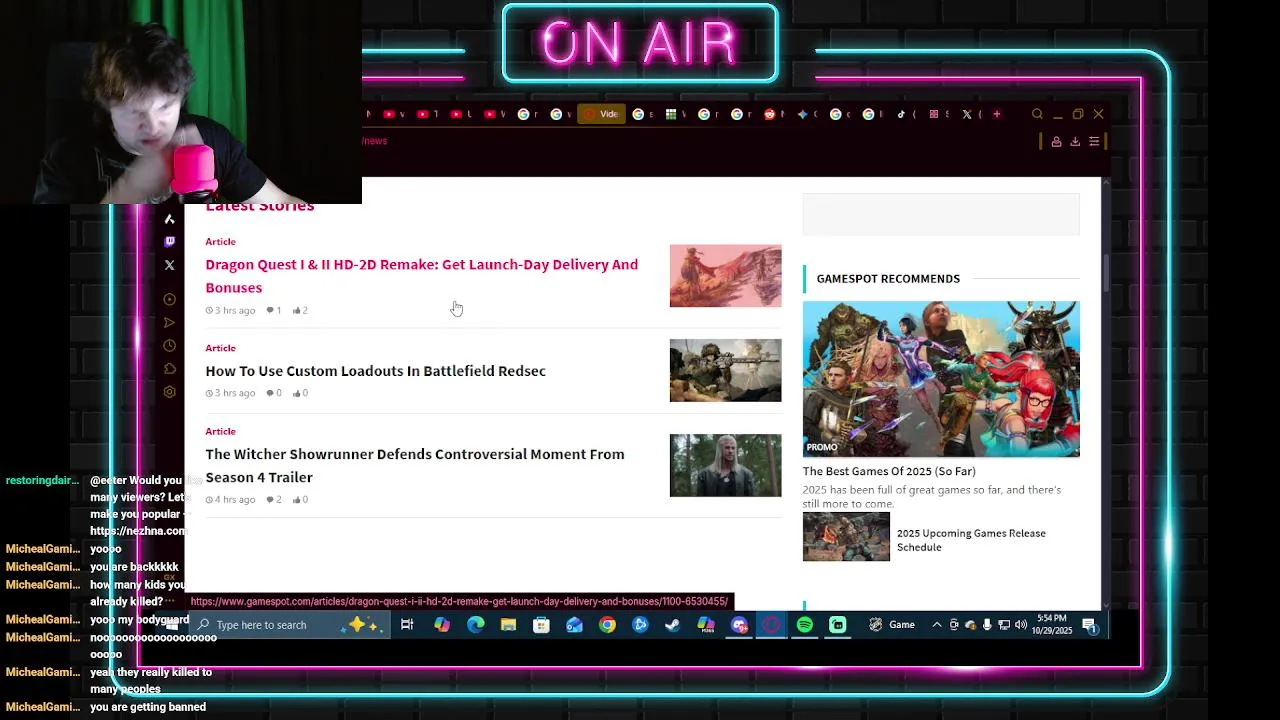Image resolution: width=1280 pixels, height=720 pixels.
Task: Launch Google Chrome from taskbar
Action: click(x=607, y=625)
